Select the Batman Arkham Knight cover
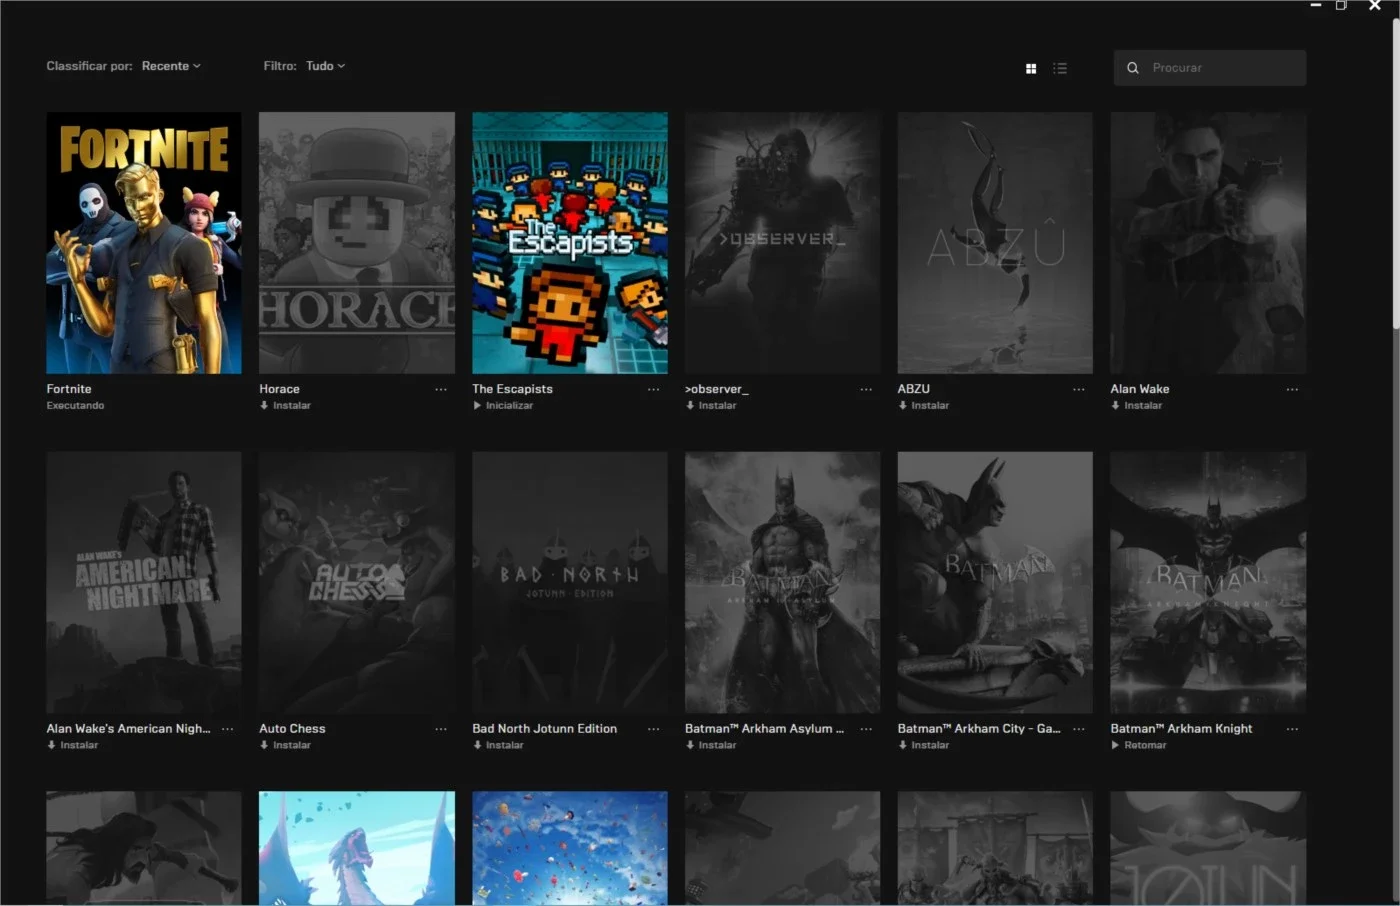Image resolution: width=1400 pixels, height=906 pixels. tap(1208, 583)
